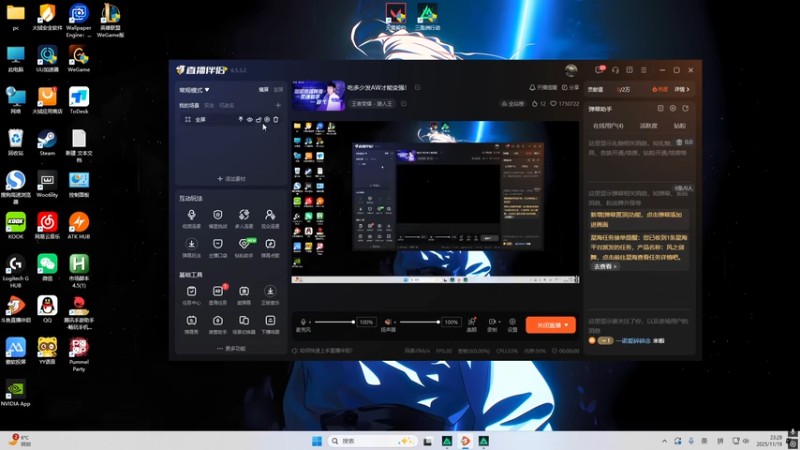
Task: Open the Windows Start button on the taskbar
Action: [x=317, y=441]
